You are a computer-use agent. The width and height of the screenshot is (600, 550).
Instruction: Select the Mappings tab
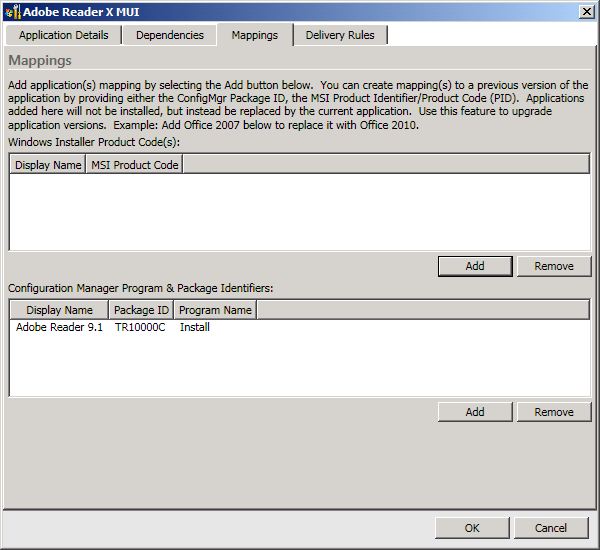255,35
